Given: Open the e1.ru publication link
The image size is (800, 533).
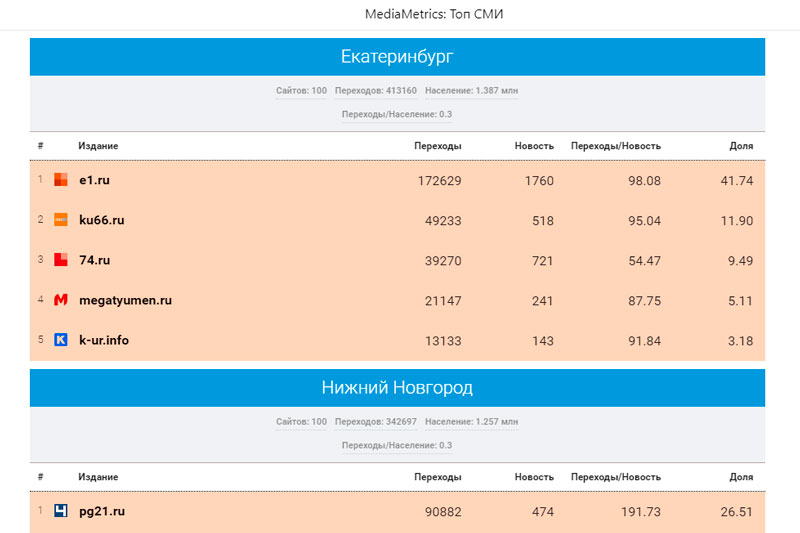Looking at the screenshot, I should pos(95,180).
